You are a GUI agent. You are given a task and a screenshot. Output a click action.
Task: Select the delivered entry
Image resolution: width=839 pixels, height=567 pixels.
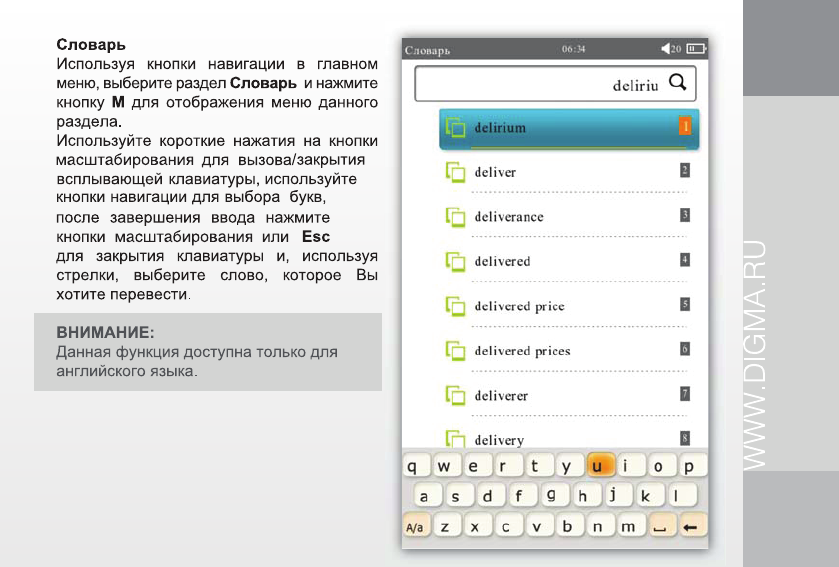tap(569, 262)
